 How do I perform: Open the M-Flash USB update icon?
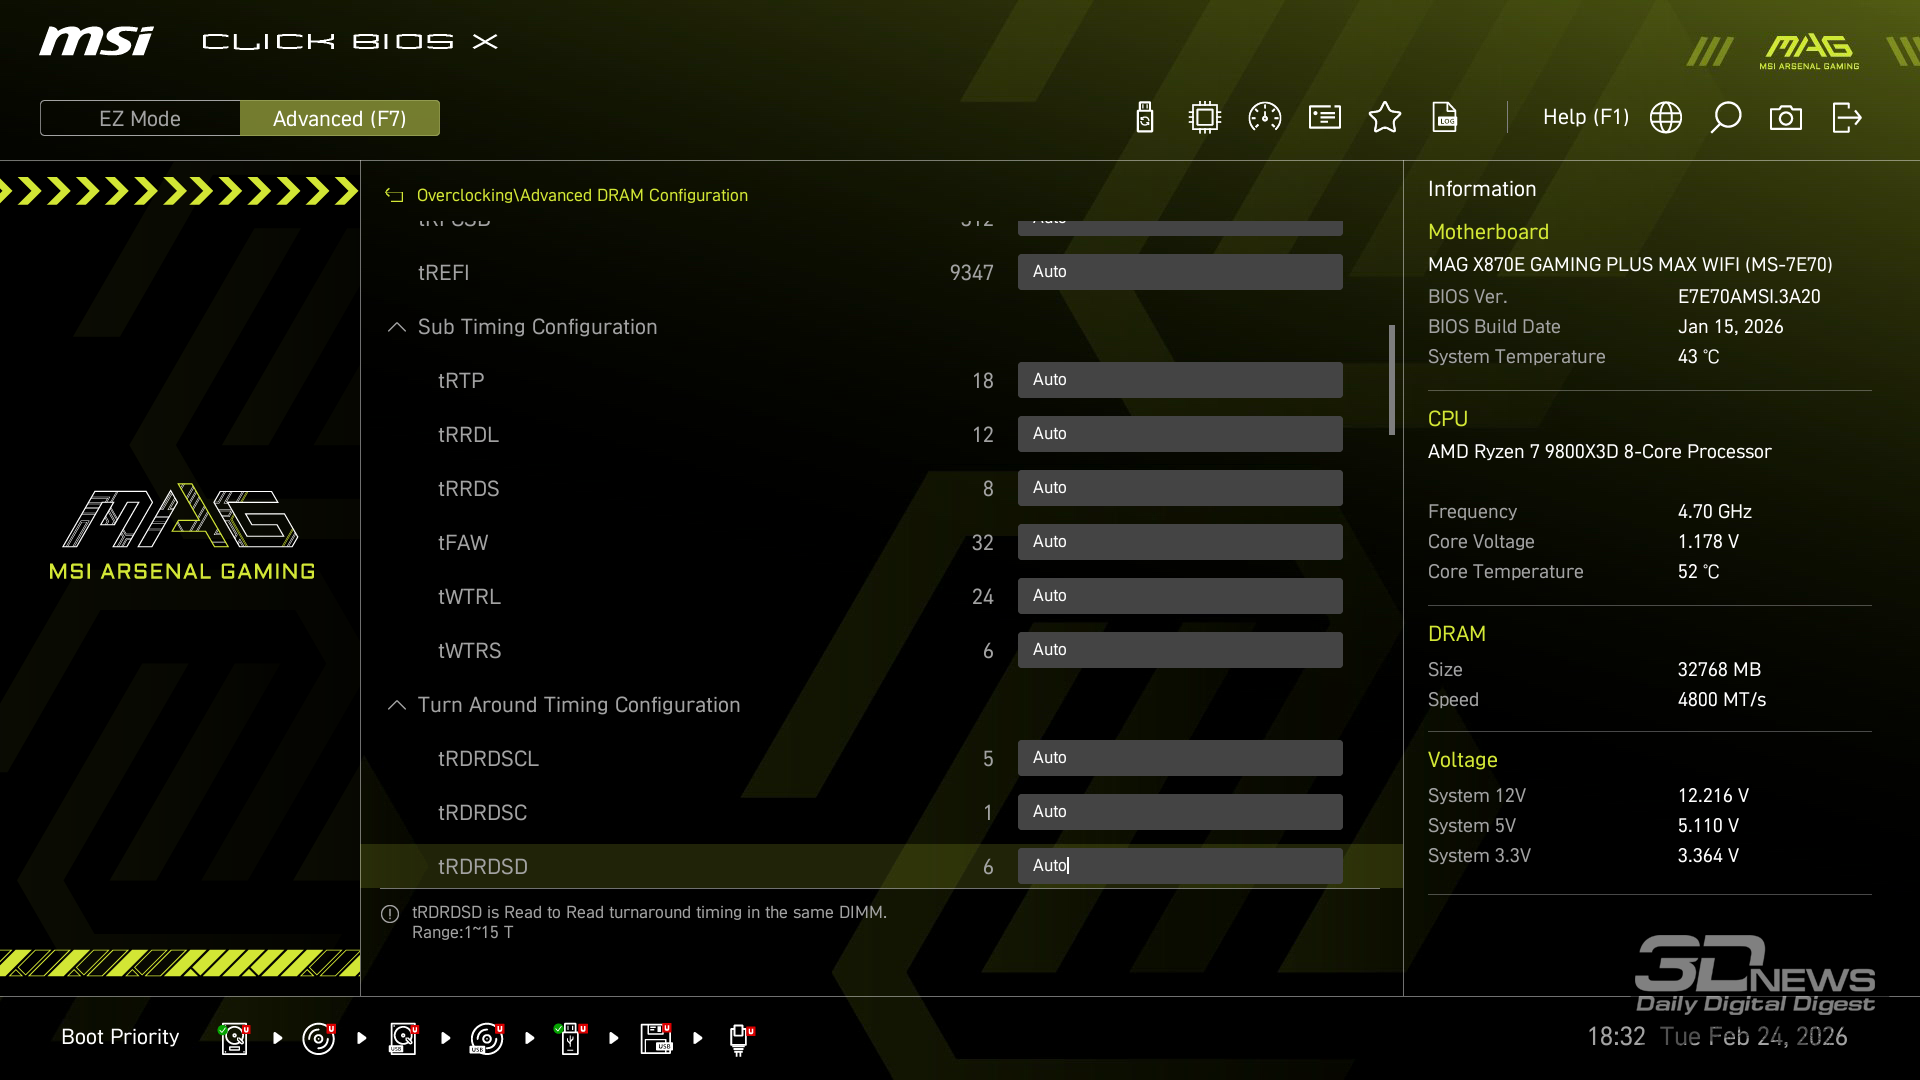1145,118
